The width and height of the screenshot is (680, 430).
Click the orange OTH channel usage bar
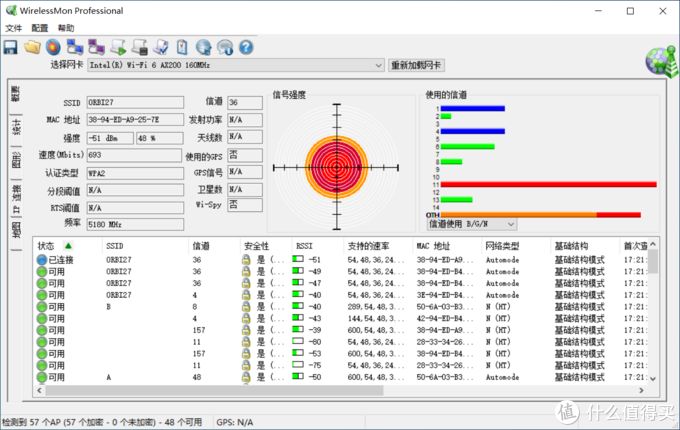coord(519,215)
